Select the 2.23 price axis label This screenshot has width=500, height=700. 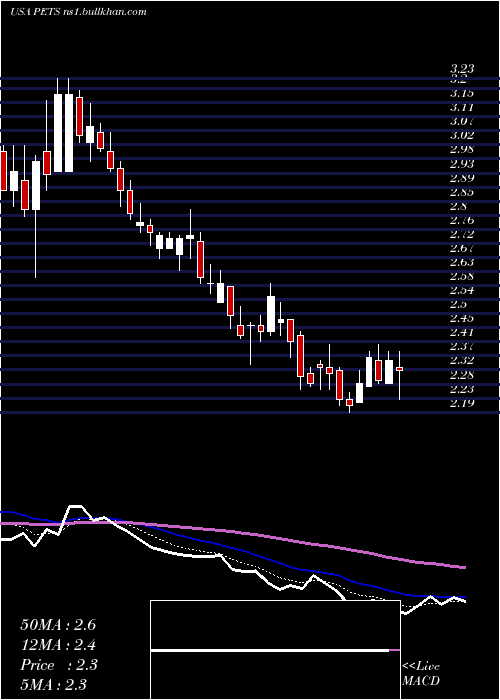(462, 389)
